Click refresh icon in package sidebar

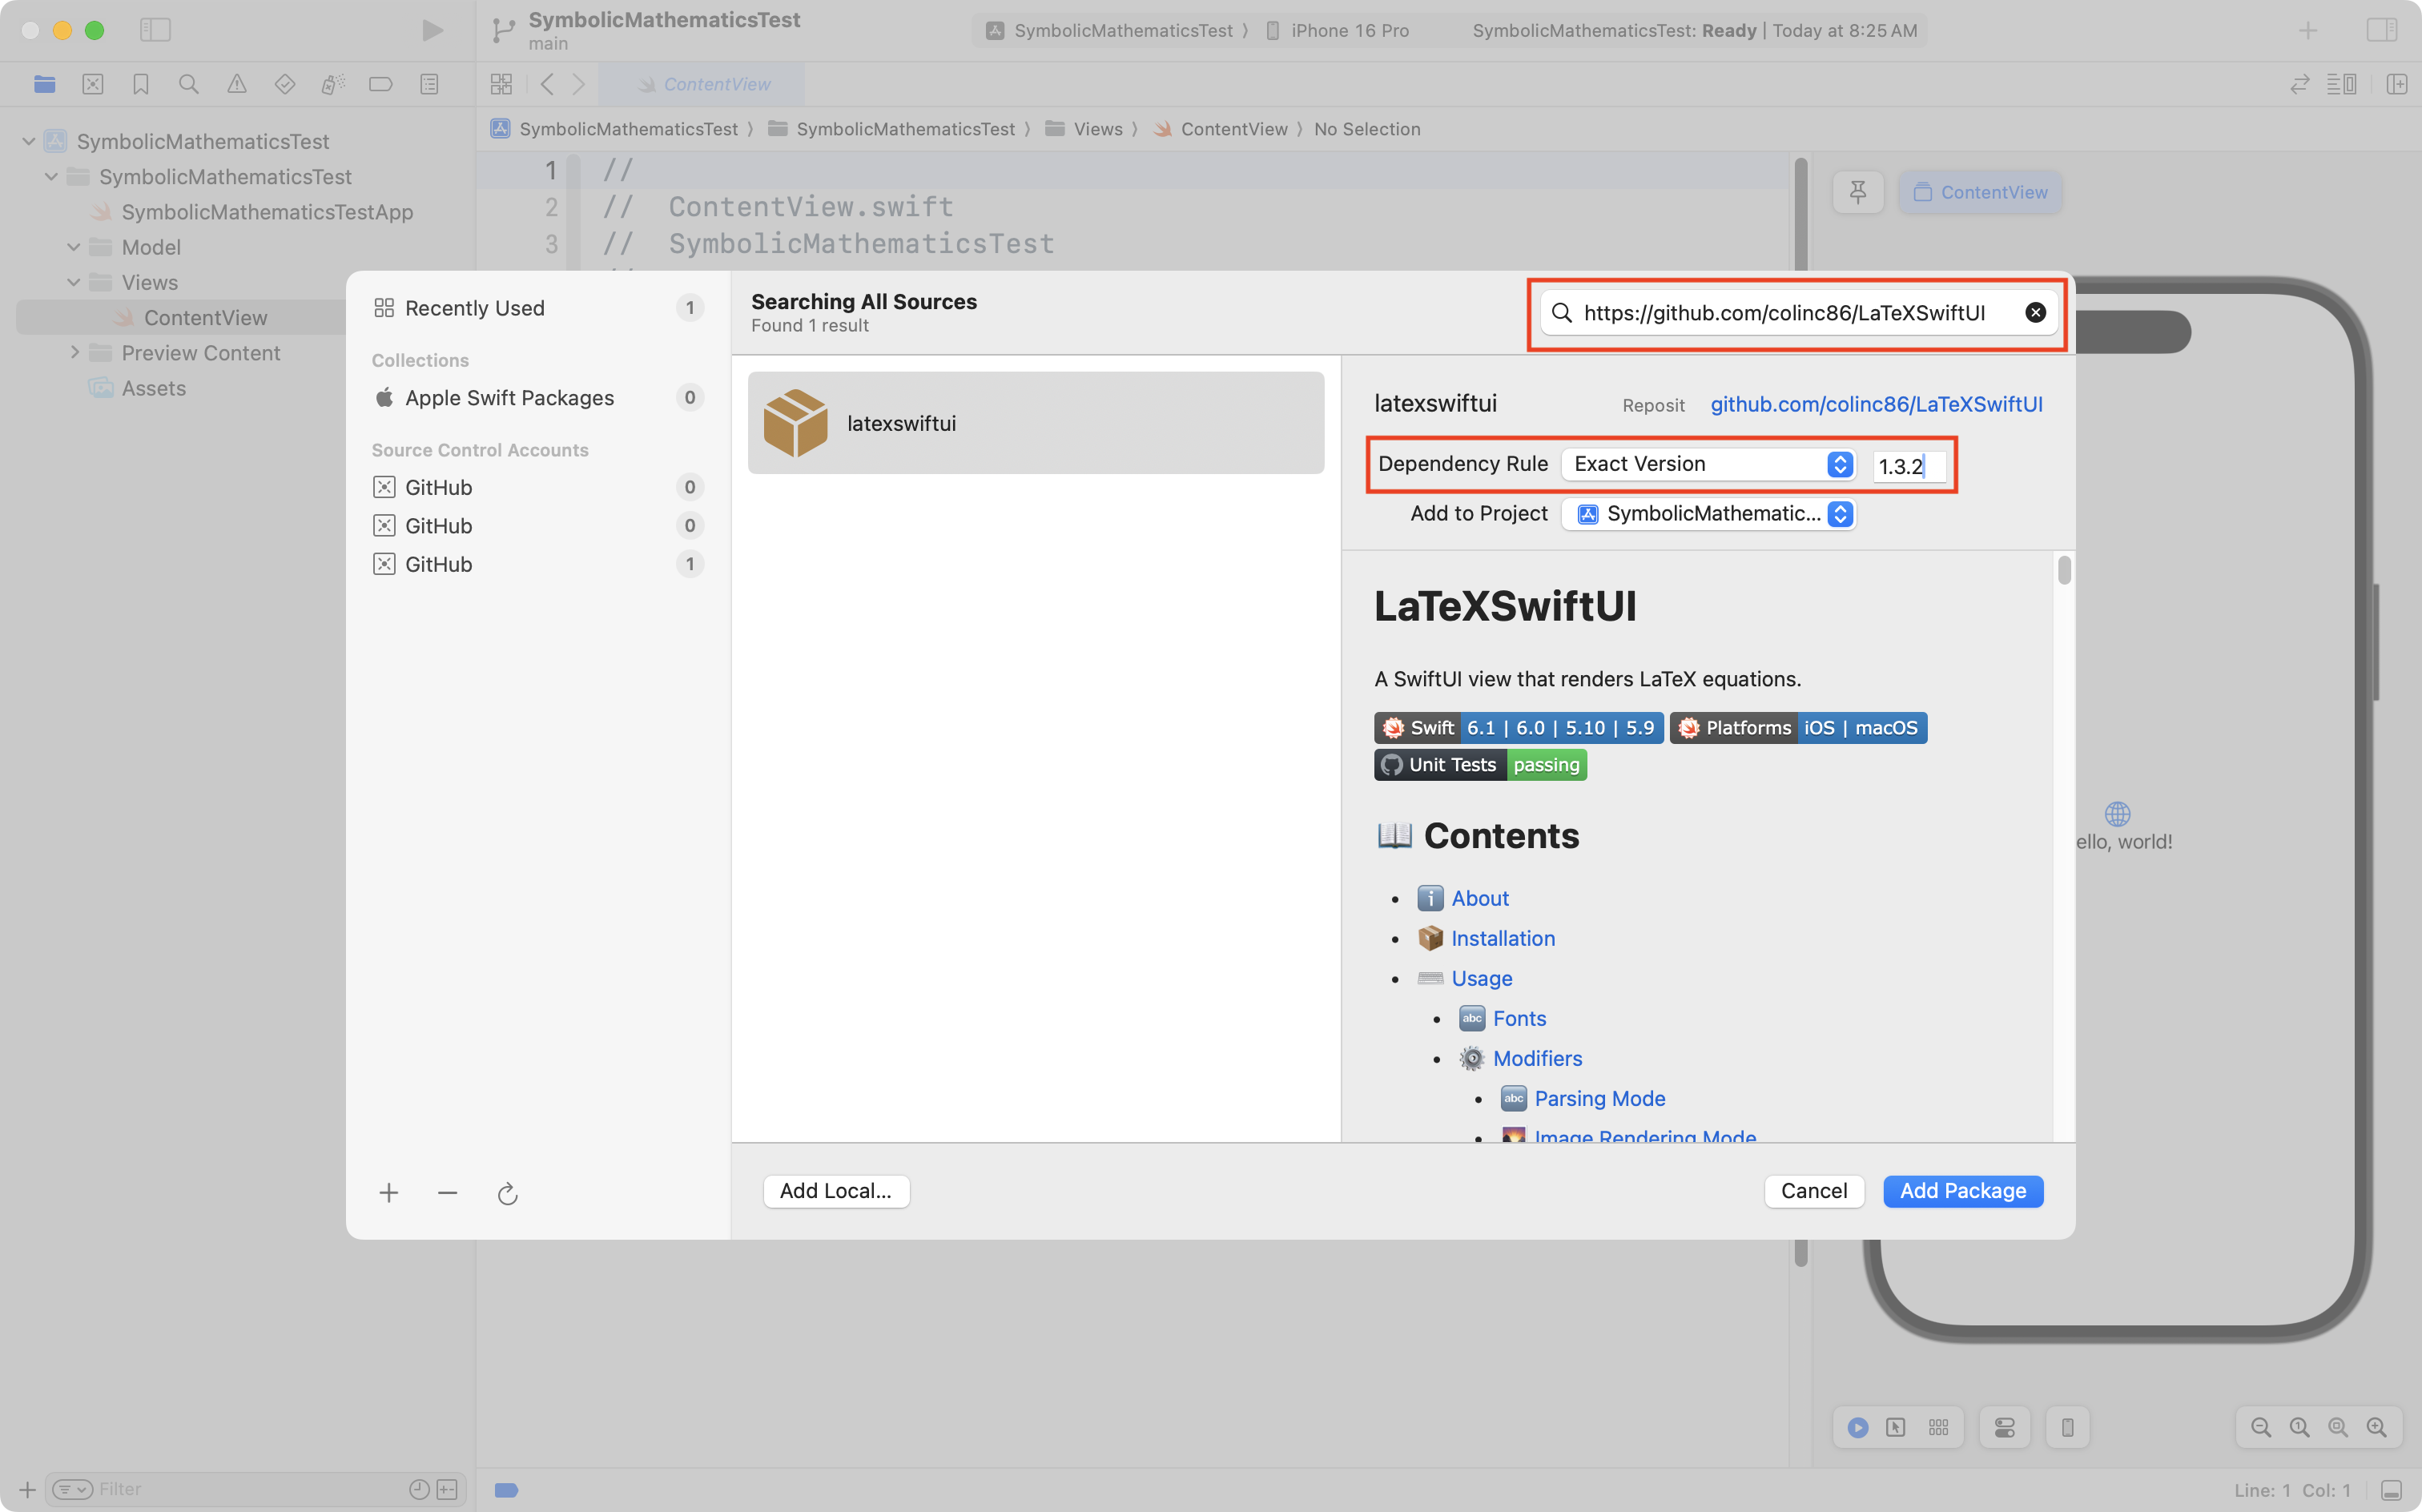(x=507, y=1193)
